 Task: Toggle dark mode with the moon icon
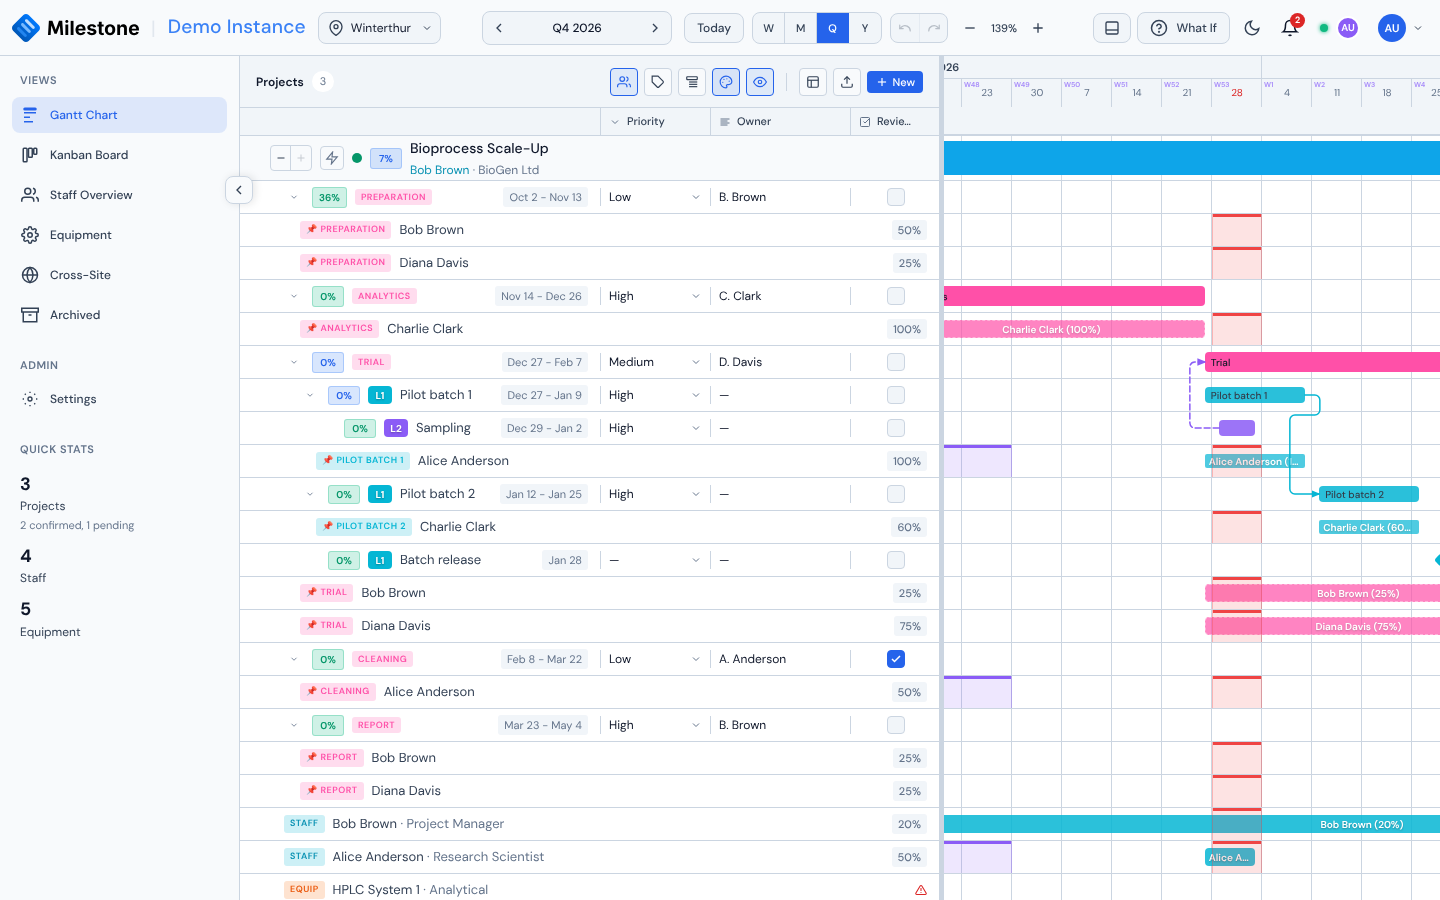tap(1252, 28)
